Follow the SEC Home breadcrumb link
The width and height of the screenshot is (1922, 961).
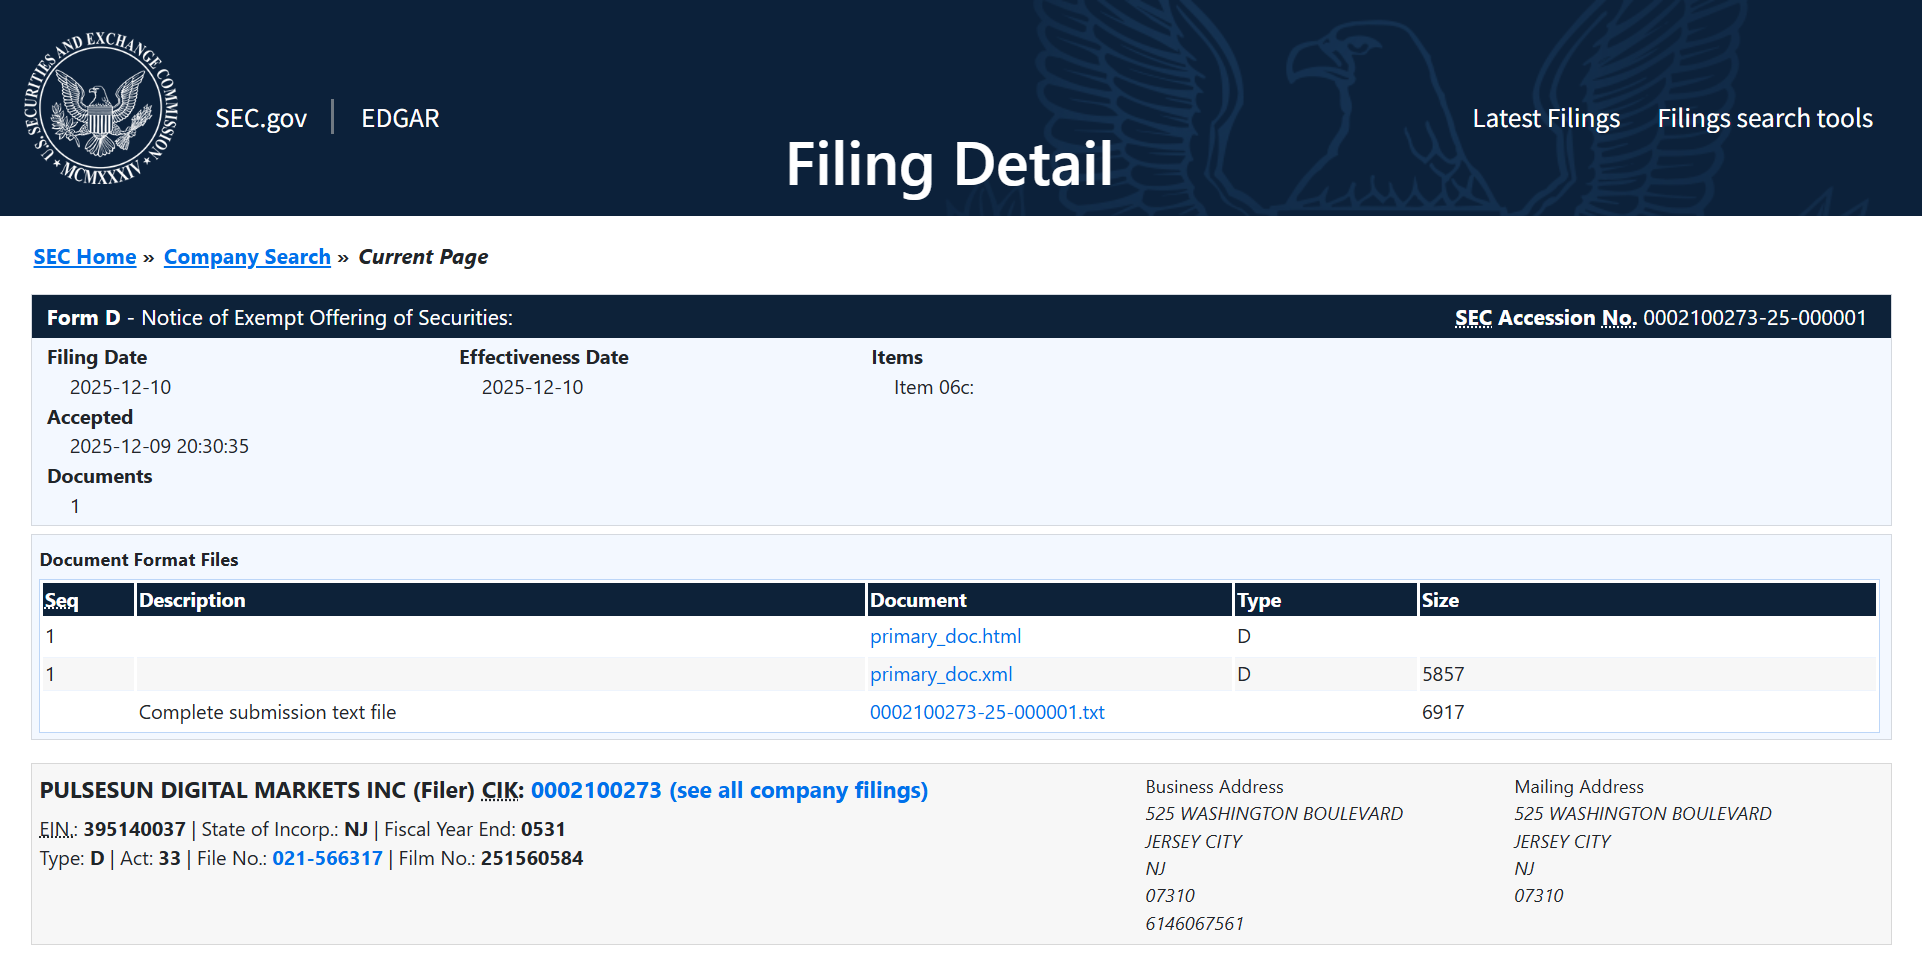click(x=85, y=257)
